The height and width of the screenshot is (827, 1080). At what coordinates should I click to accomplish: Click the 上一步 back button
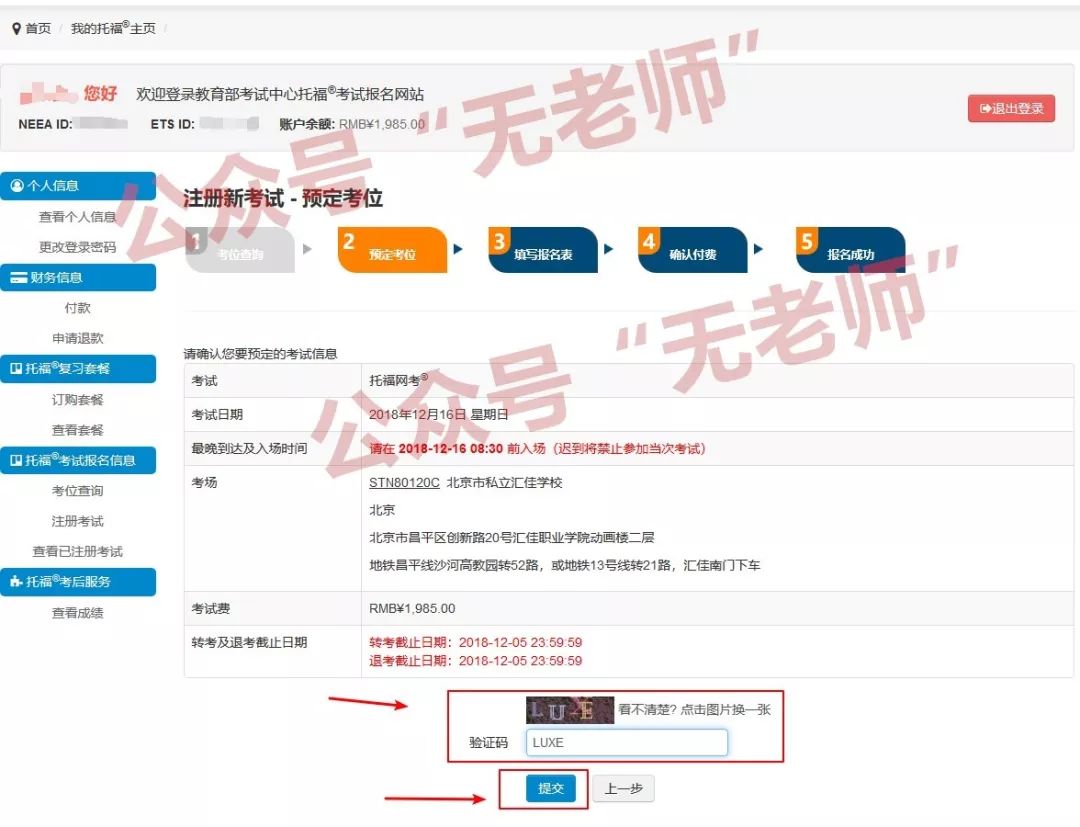622,788
